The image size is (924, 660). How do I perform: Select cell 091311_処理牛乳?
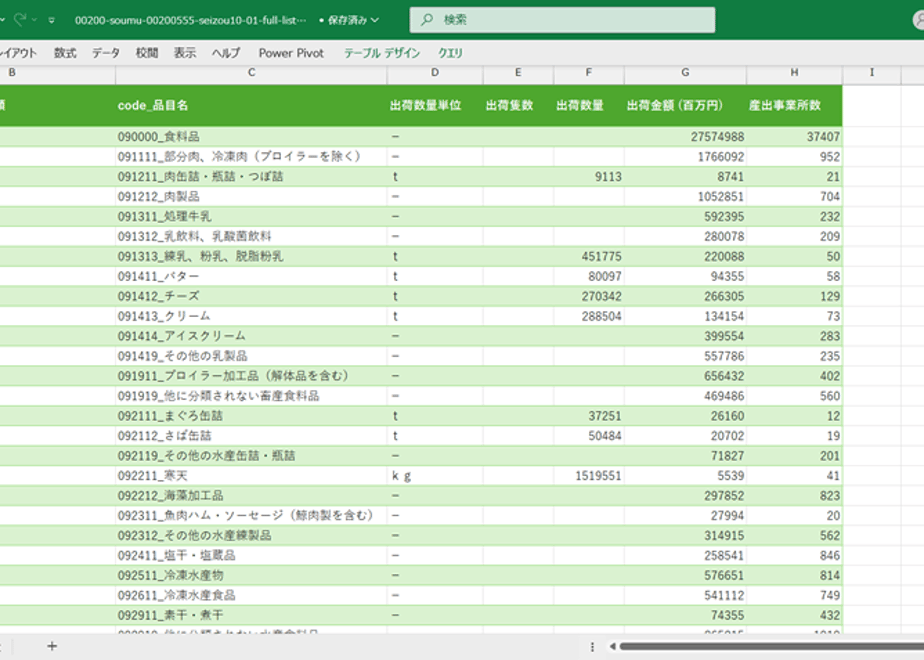click(252, 216)
